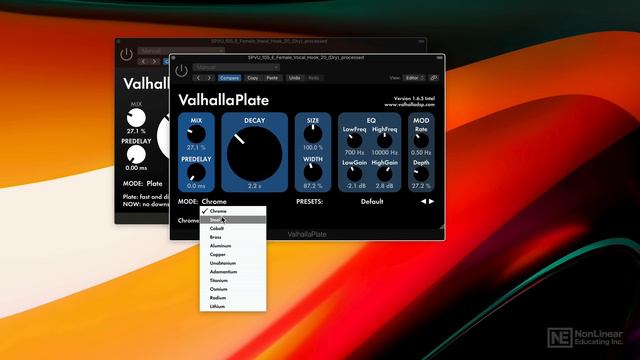Click the WIDTH knob
Screen dimensions: 640x360
[313, 172]
